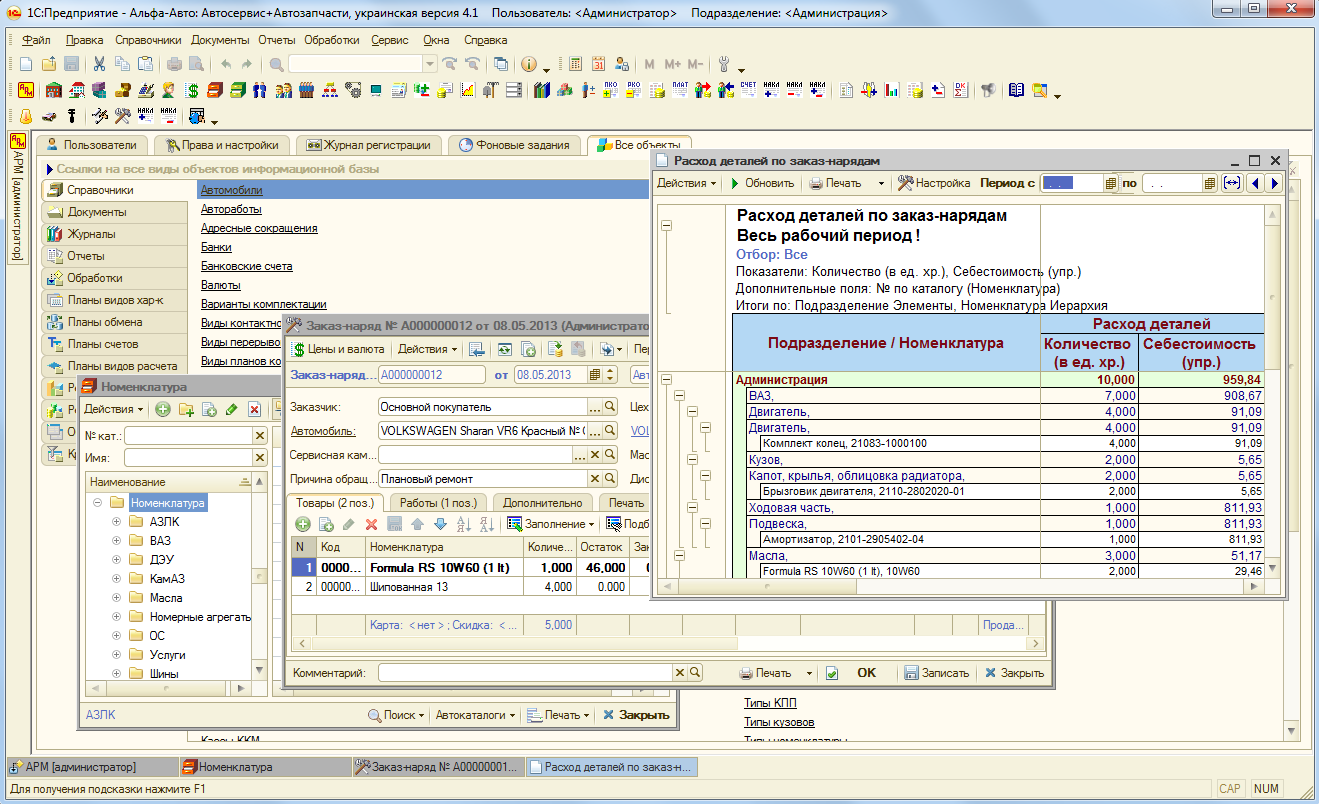Switch to Дополнительно tab in Заказ-наряд
Viewport: 1319px width, 804px height.
pyautogui.click(x=542, y=503)
